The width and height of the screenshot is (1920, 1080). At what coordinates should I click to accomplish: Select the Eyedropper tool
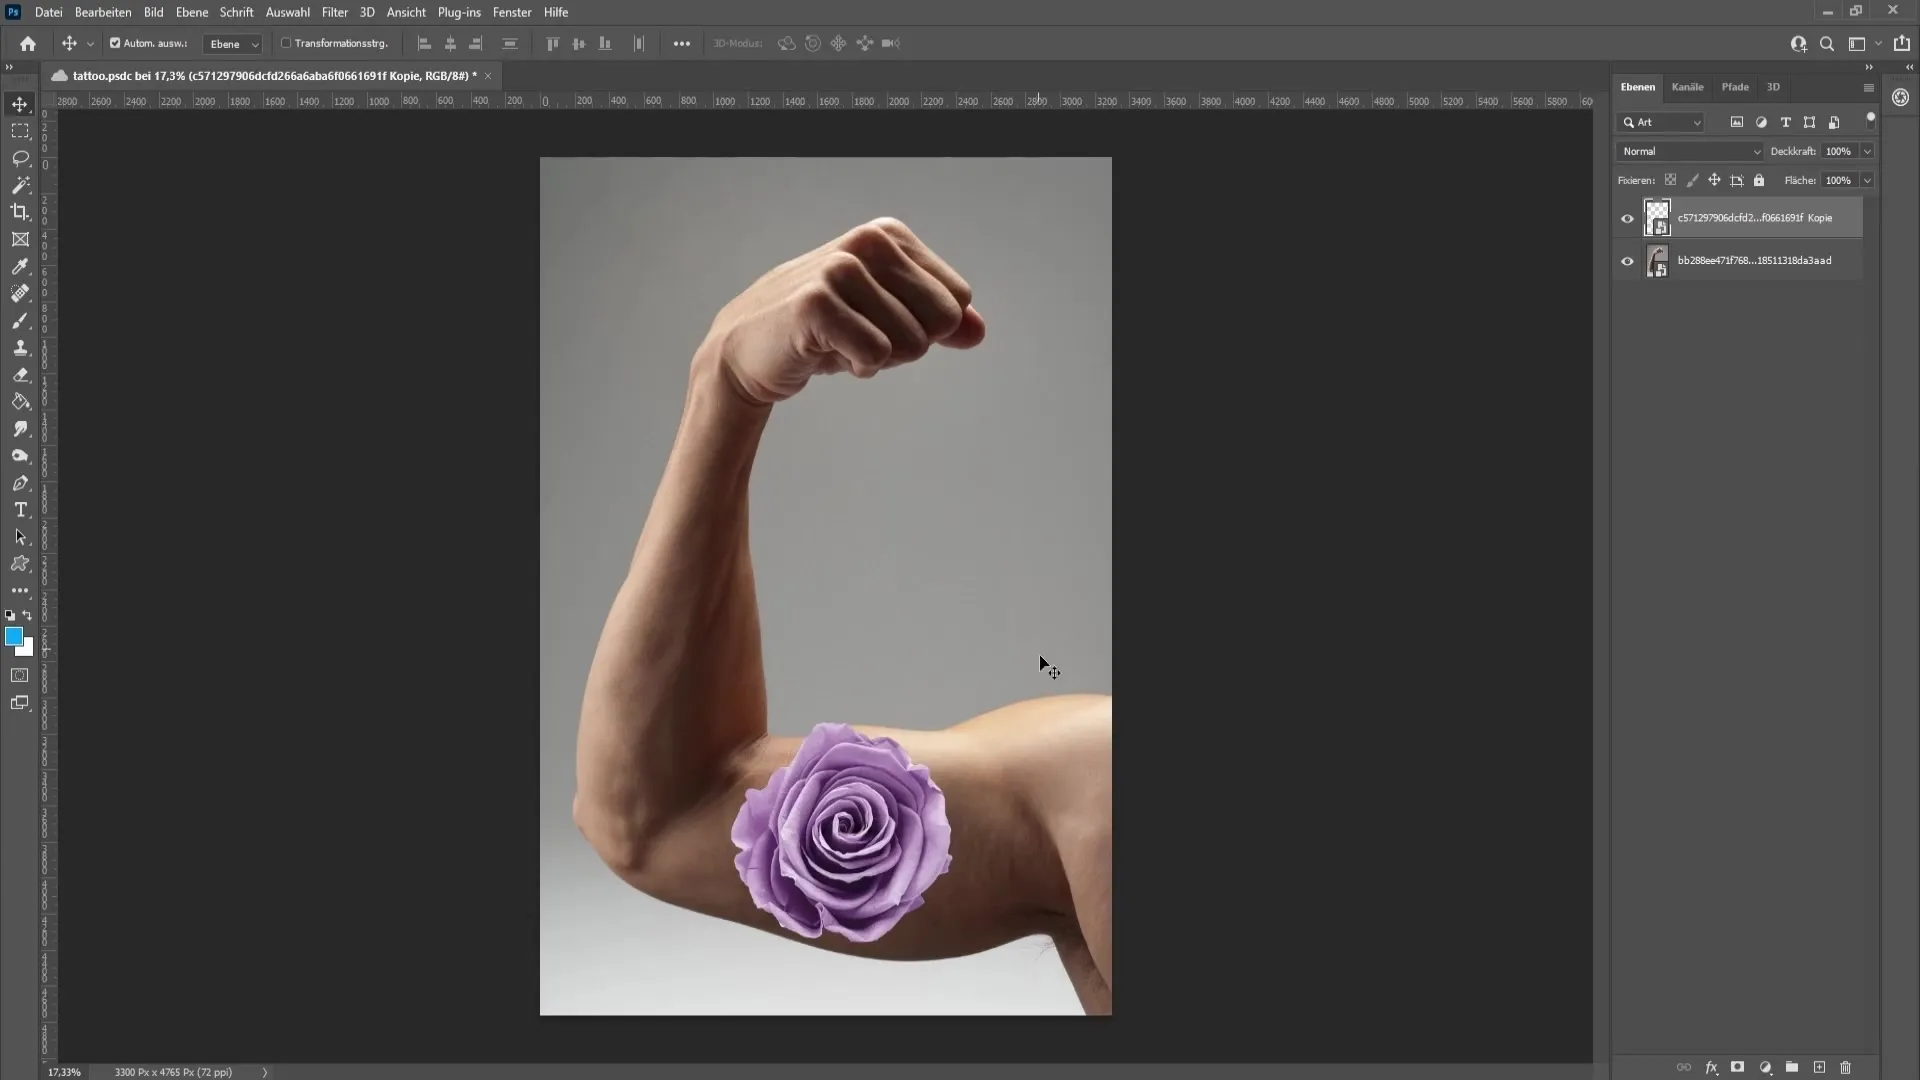(x=20, y=266)
